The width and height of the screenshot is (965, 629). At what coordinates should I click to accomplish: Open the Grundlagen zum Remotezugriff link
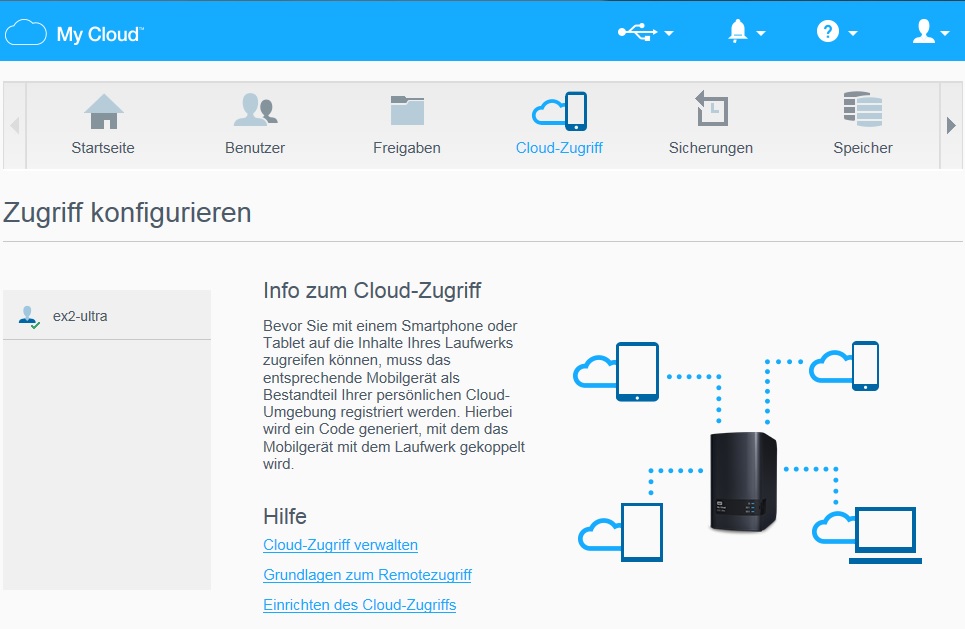(367, 574)
